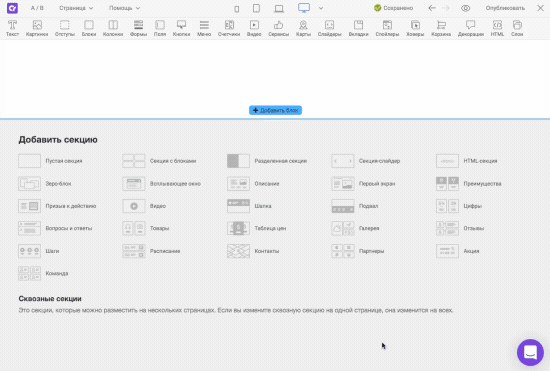The image size is (550, 371).
Task: Switch to desktop monitor viewport
Action: pos(304,8)
